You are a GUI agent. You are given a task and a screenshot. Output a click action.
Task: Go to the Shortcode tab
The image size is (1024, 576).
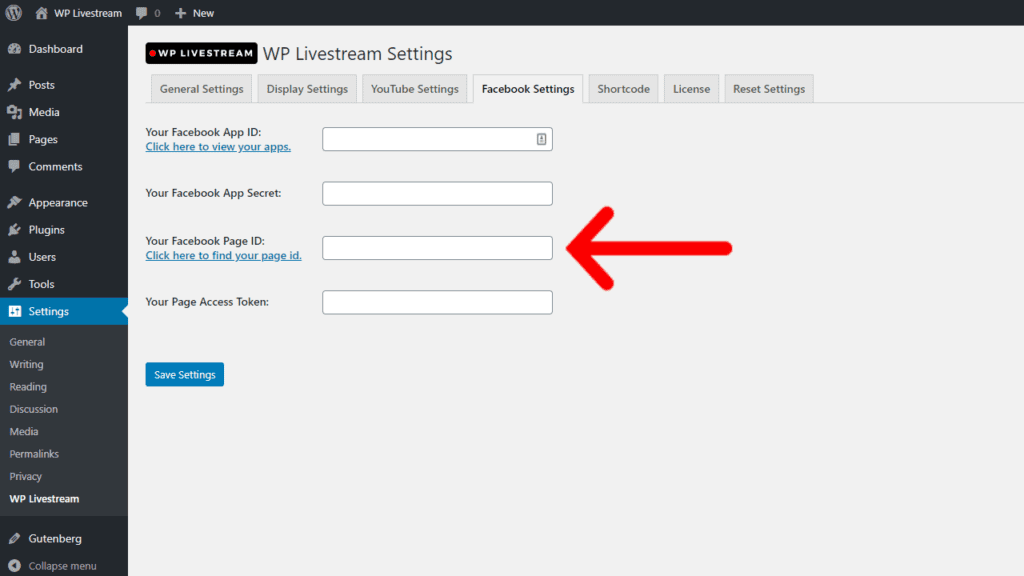tap(623, 89)
